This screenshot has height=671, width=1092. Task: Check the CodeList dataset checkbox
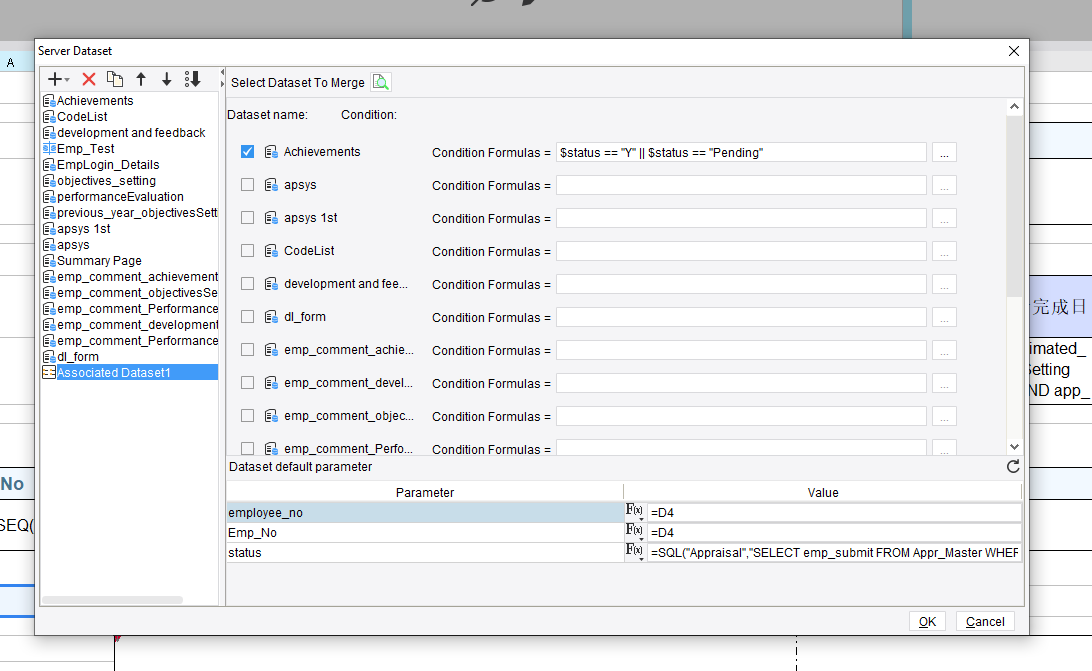click(247, 250)
